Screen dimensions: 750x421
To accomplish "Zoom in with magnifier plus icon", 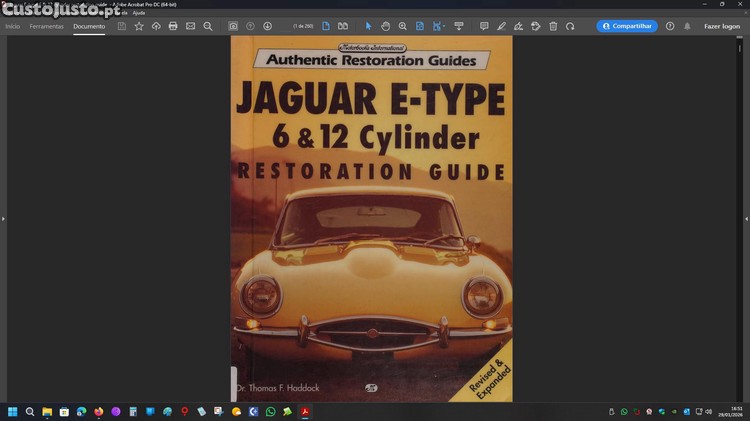I will pyautogui.click(x=403, y=26).
